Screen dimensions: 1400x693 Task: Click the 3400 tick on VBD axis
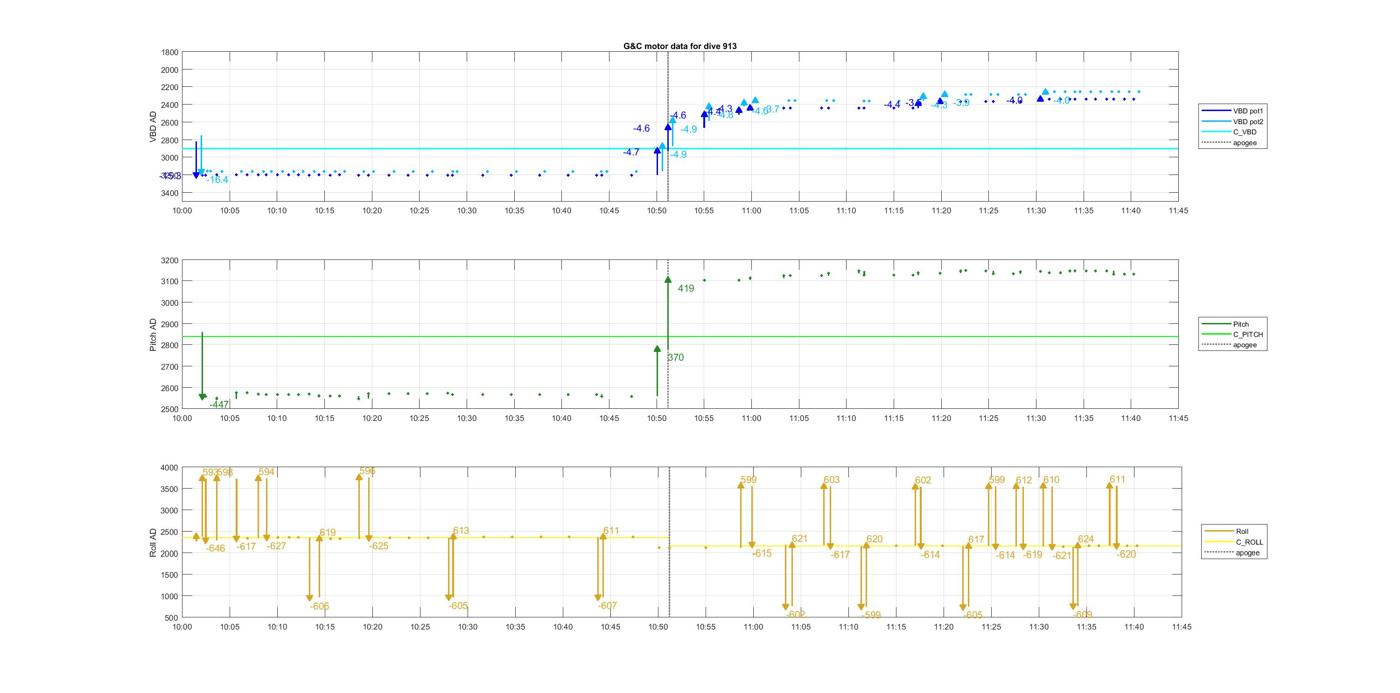tap(170, 192)
